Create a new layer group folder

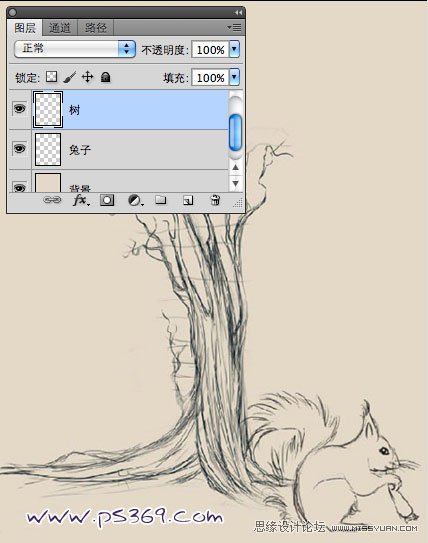(161, 199)
